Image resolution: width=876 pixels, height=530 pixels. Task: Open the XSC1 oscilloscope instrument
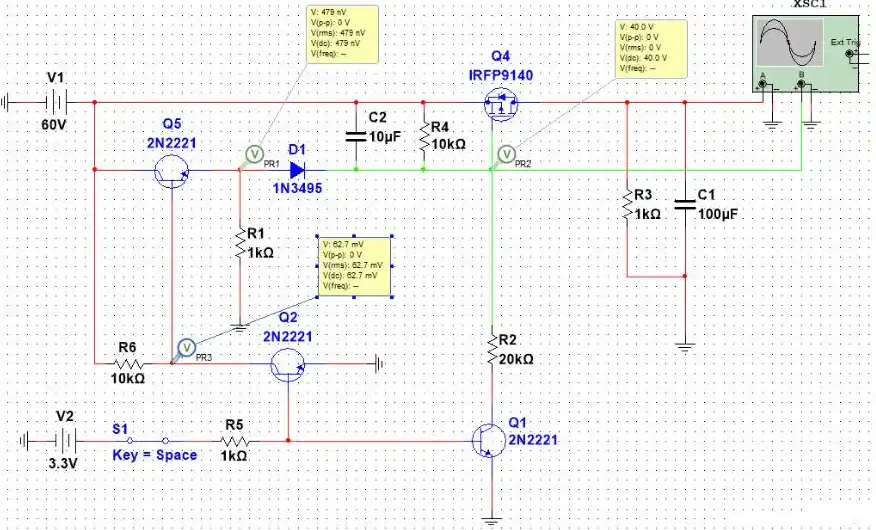click(x=806, y=54)
